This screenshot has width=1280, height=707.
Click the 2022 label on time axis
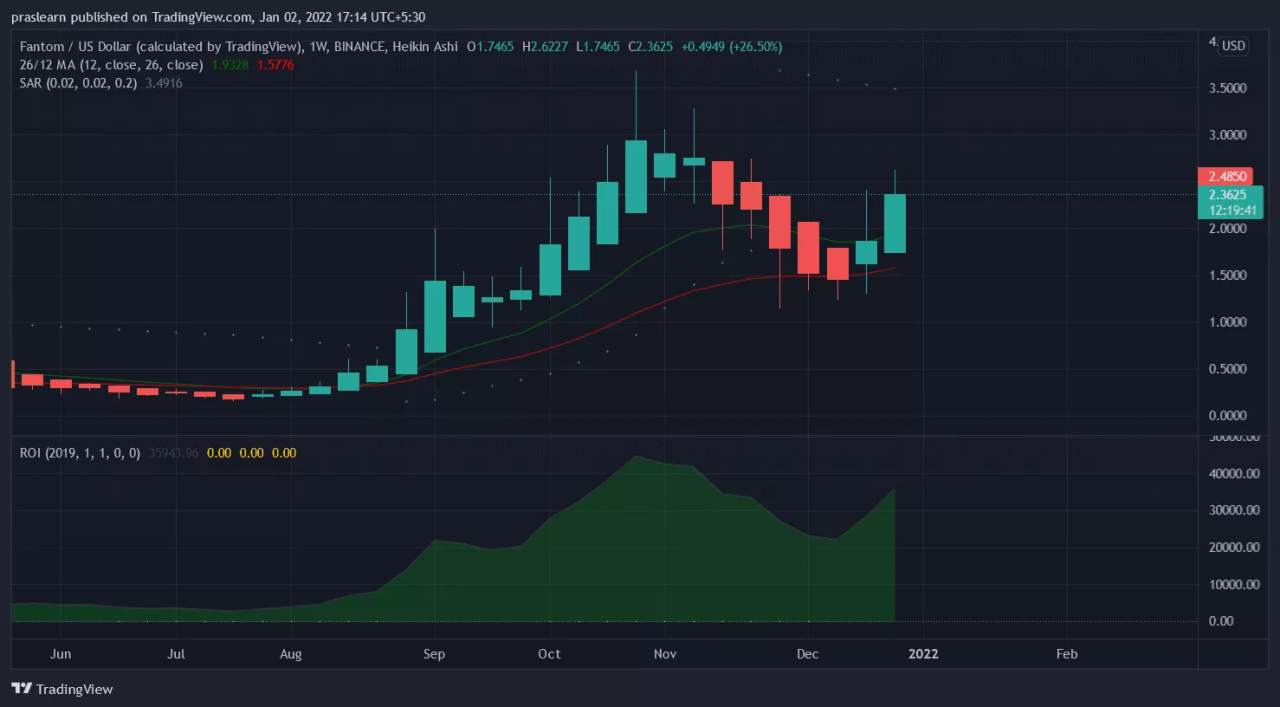coord(923,654)
